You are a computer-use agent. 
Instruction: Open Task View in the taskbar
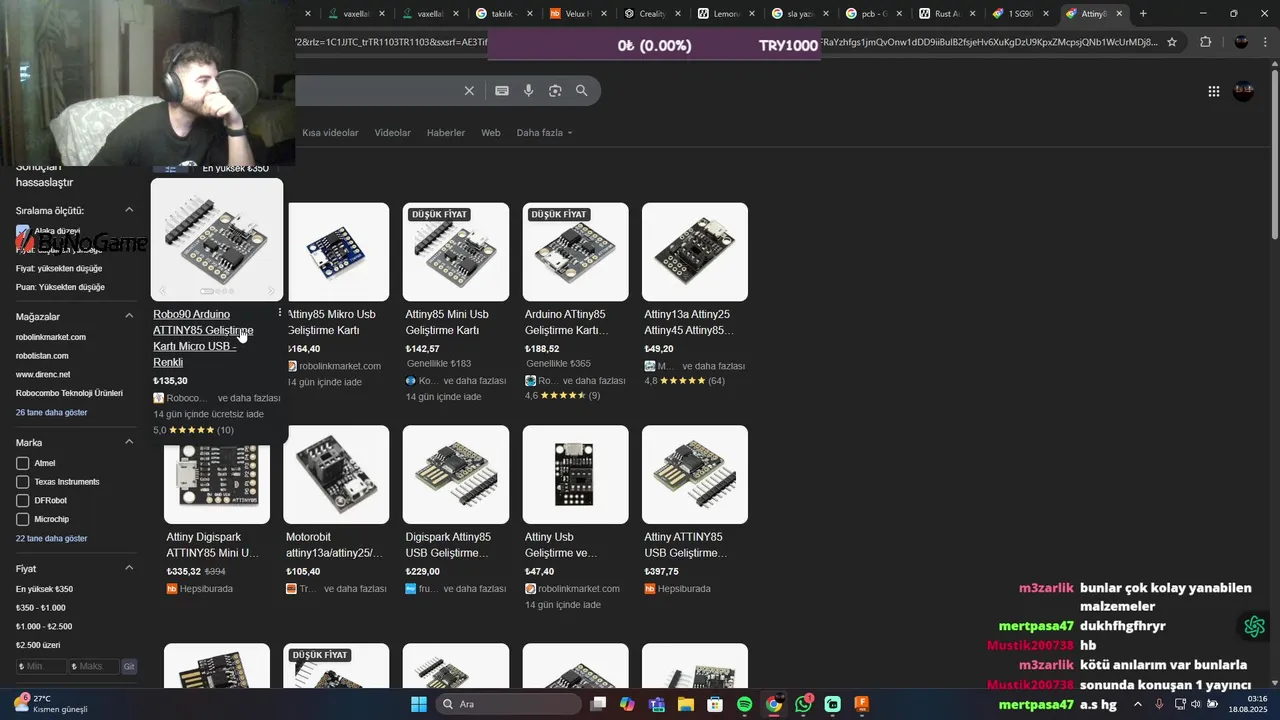598,704
